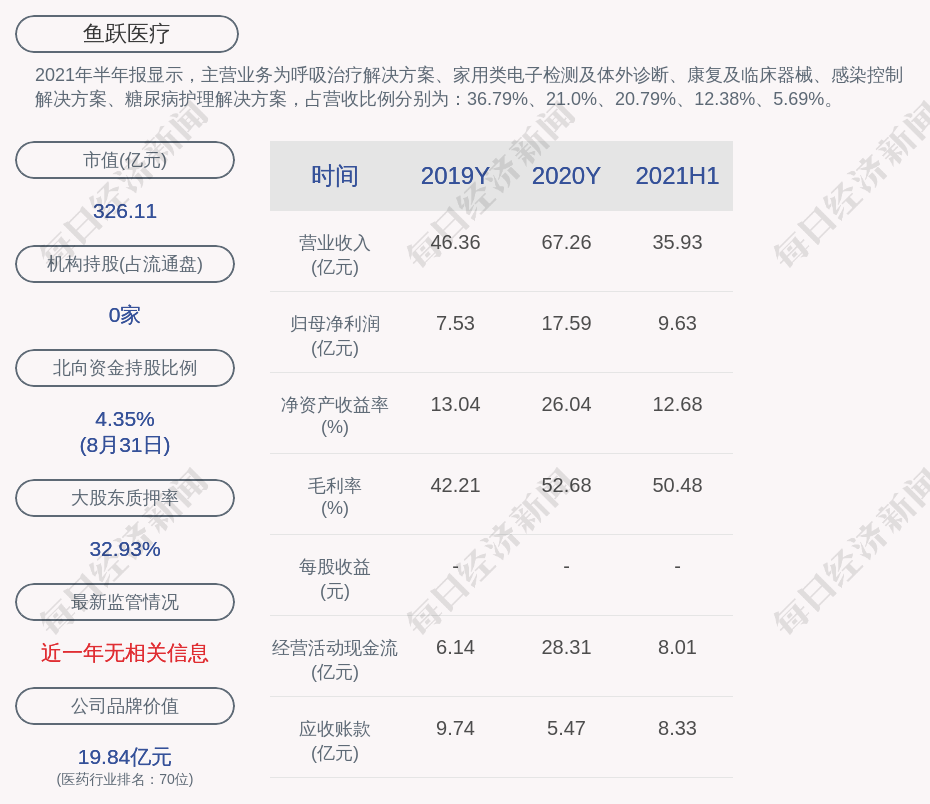Select net profit value 9.63
The image size is (930, 804).
coord(677,324)
